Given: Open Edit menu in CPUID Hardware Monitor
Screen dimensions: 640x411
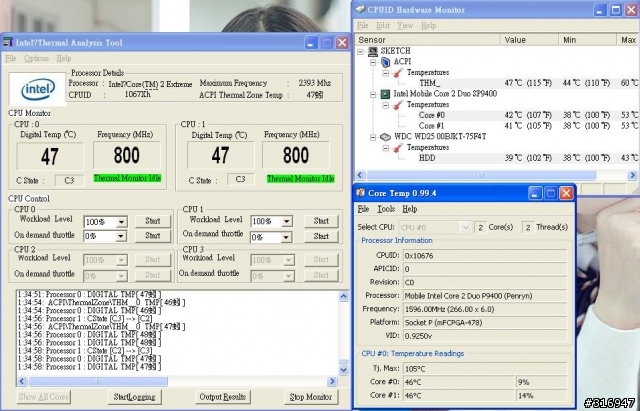Looking at the screenshot, I should (x=382, y=26).
